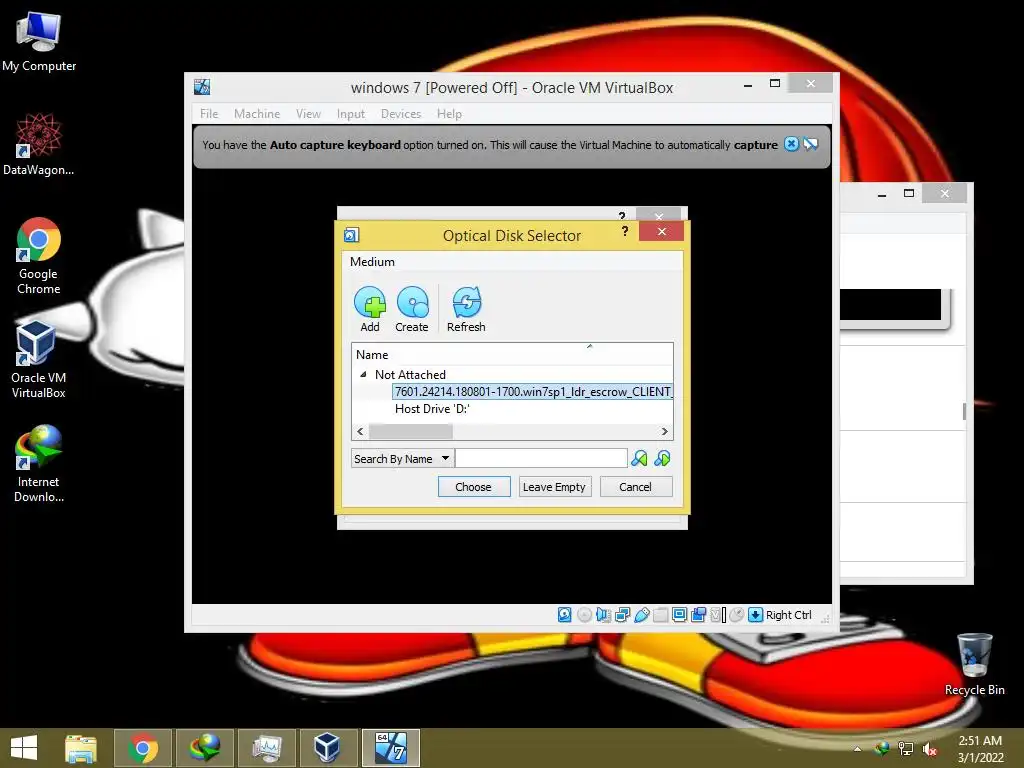The width and height of the screenshot is (1024, 768).
Task: Open the Search By Name dropdown
Action: tap(402, 458)
